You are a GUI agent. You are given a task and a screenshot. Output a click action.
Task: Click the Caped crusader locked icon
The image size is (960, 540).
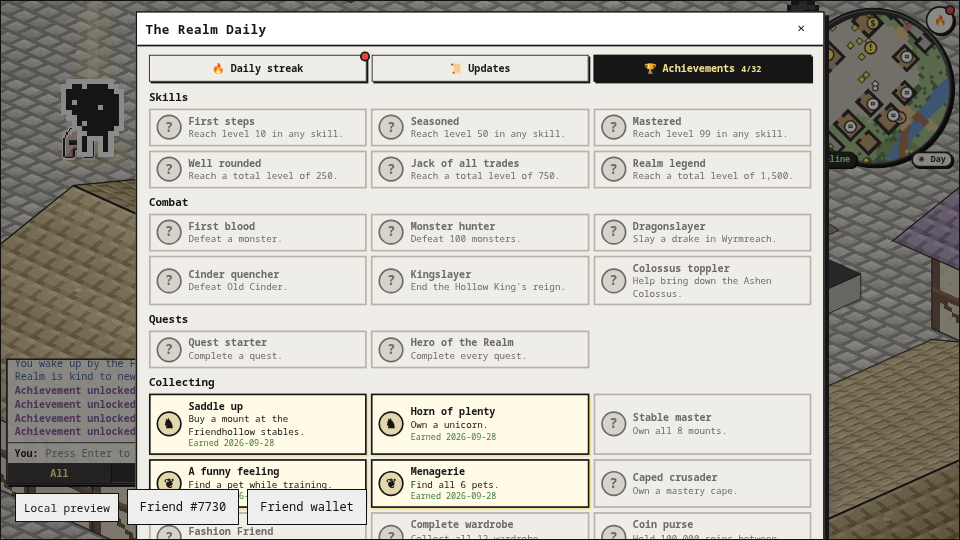click(613, 483)
